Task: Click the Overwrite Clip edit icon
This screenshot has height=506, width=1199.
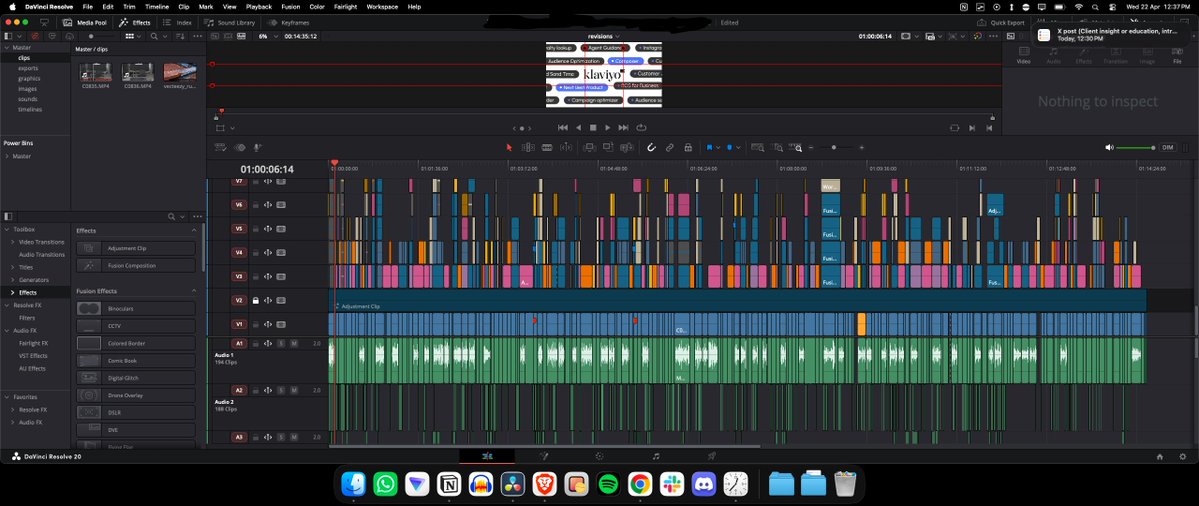Action: tap(608, 148)
